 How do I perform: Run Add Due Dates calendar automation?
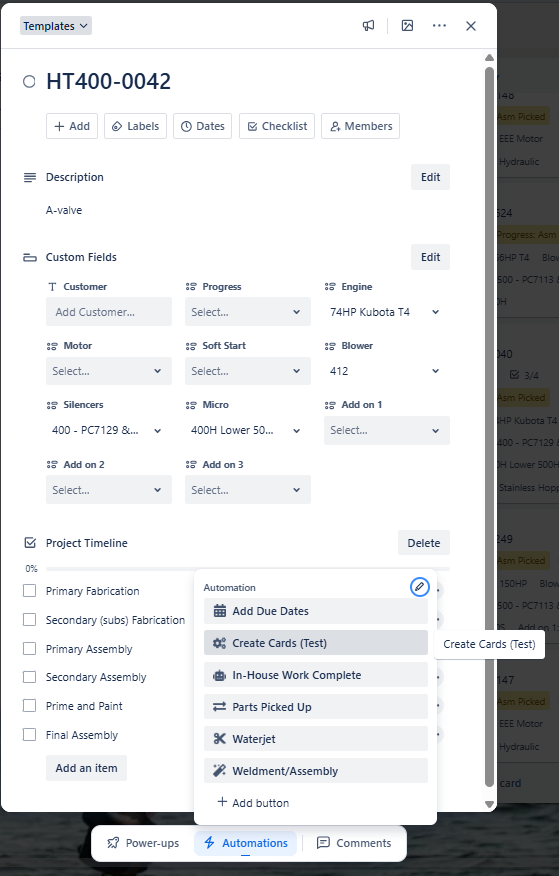coord(316,611)
